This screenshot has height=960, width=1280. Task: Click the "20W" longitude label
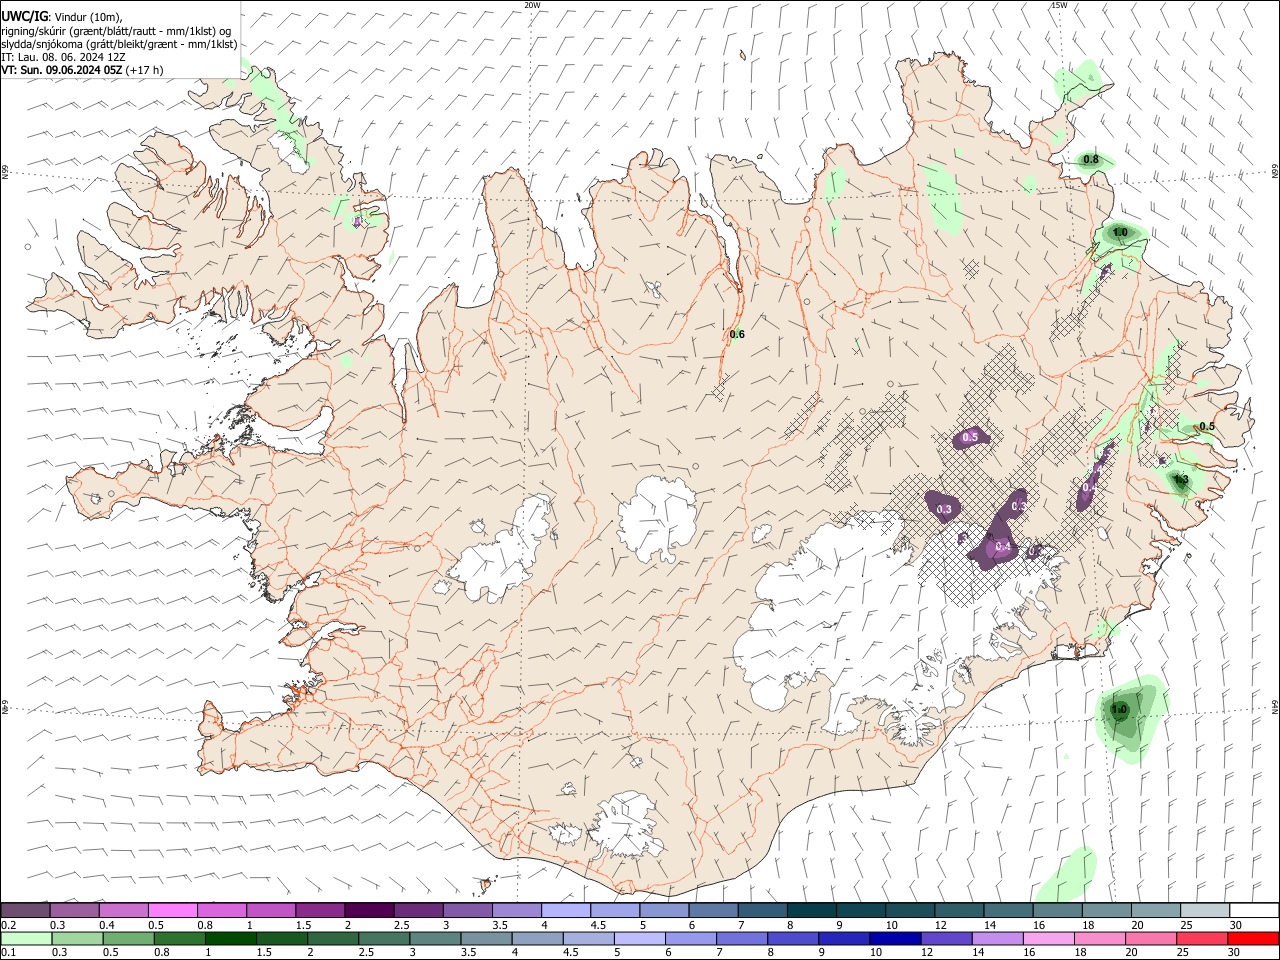click(x=532, y=5)
